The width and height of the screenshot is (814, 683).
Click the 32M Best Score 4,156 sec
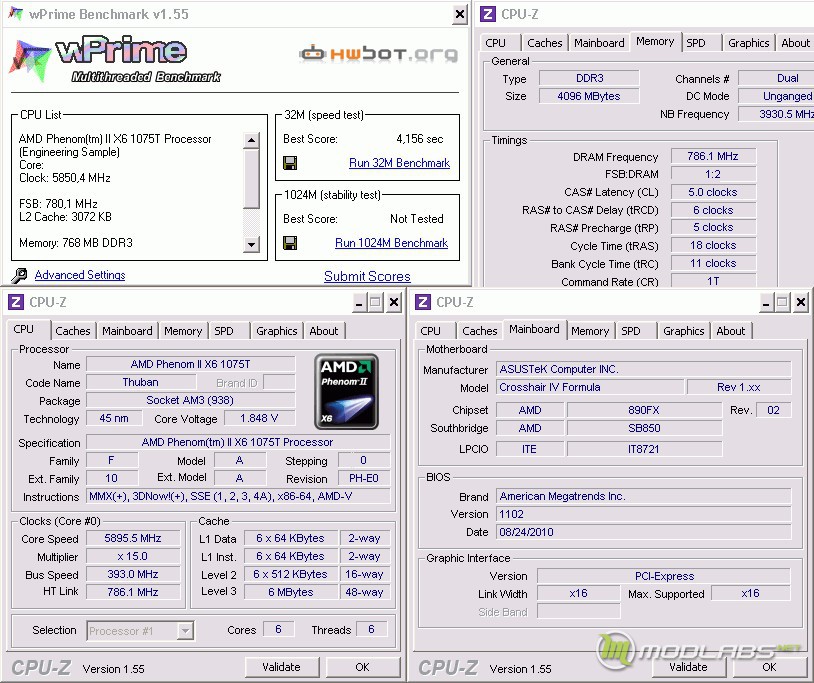tap(419, 139)
